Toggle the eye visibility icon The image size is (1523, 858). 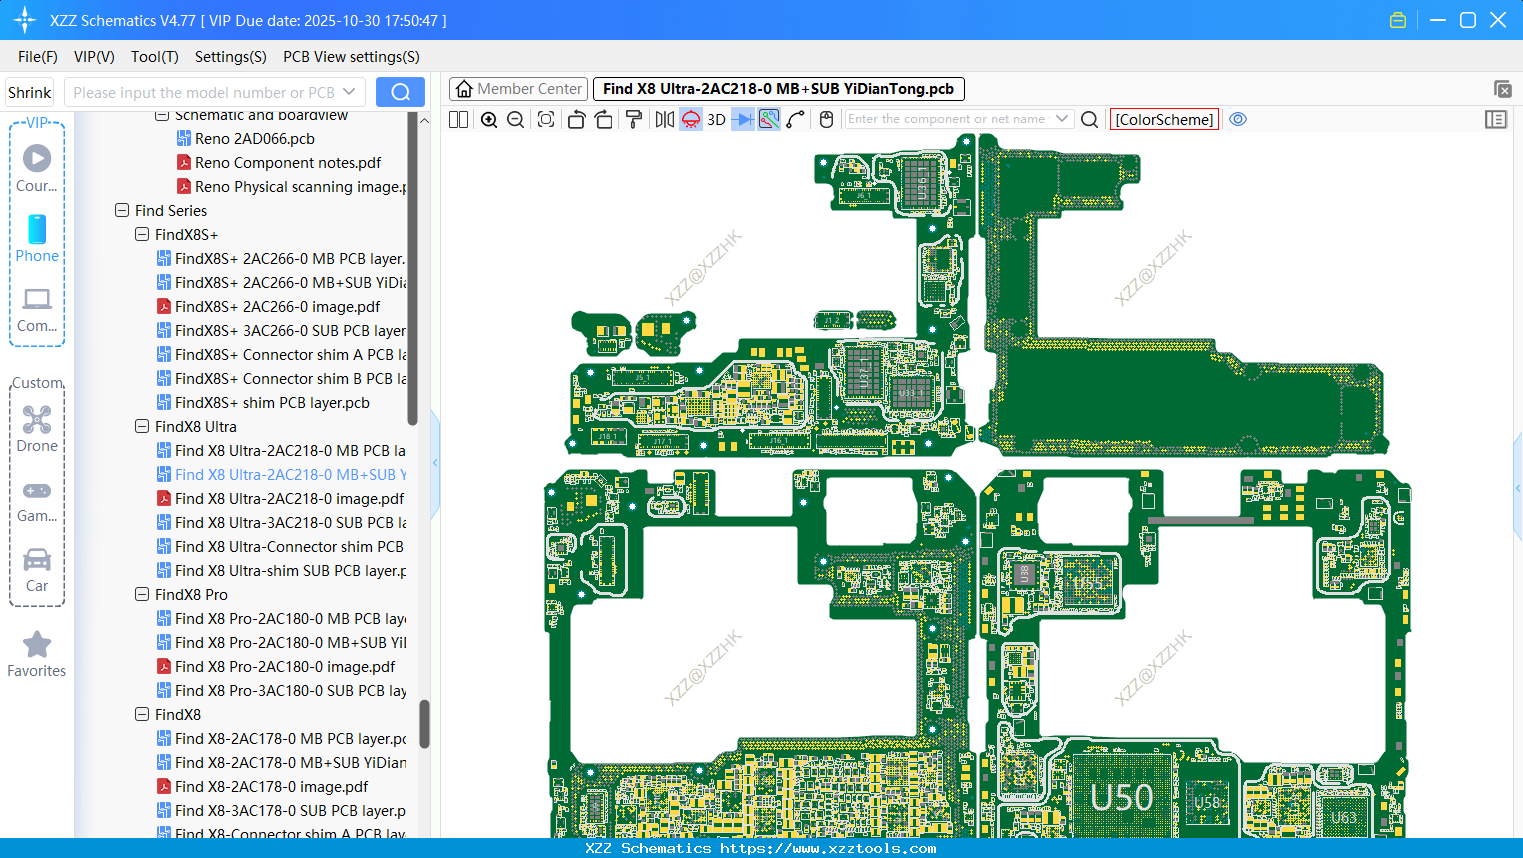[x=1238, y=119]
